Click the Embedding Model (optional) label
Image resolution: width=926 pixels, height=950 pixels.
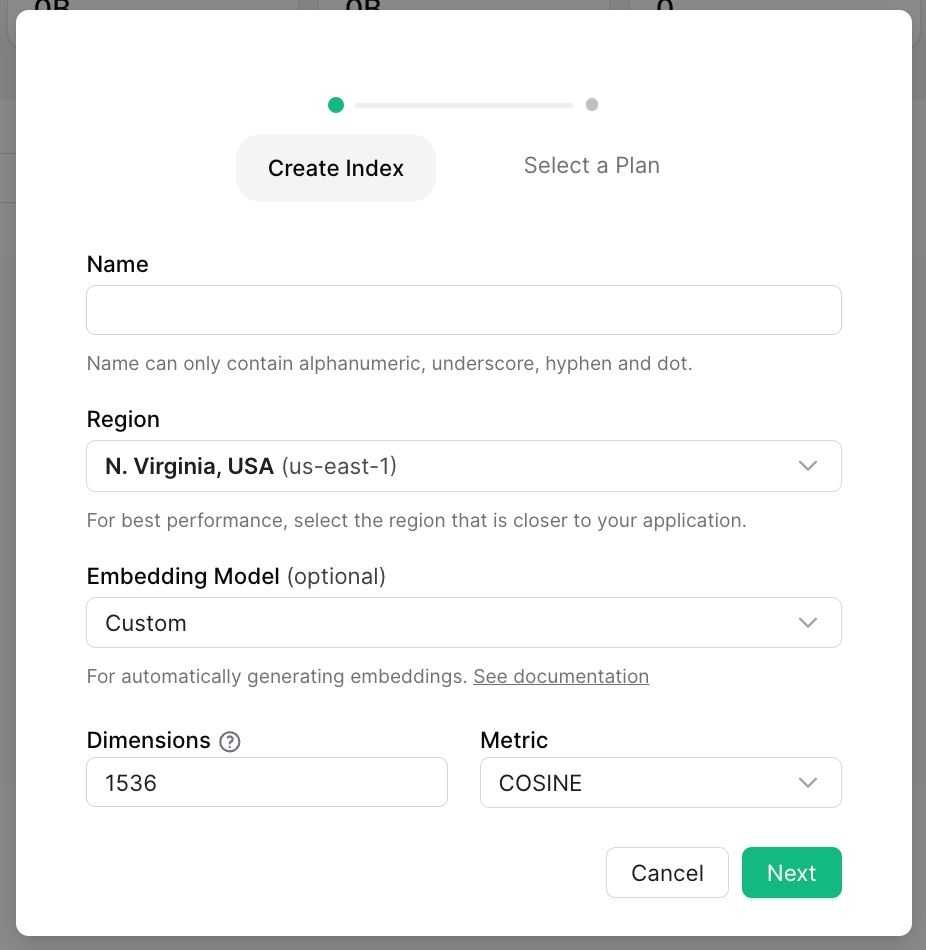(x=236, y=577)
